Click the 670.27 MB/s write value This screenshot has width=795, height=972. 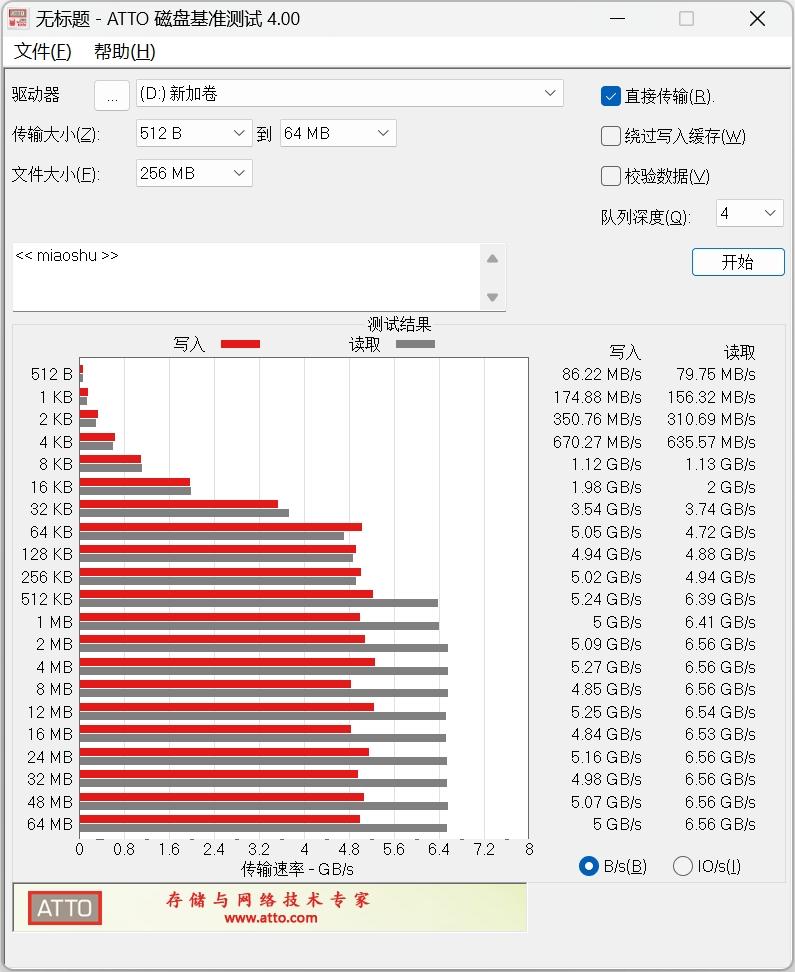click(597, 442)
